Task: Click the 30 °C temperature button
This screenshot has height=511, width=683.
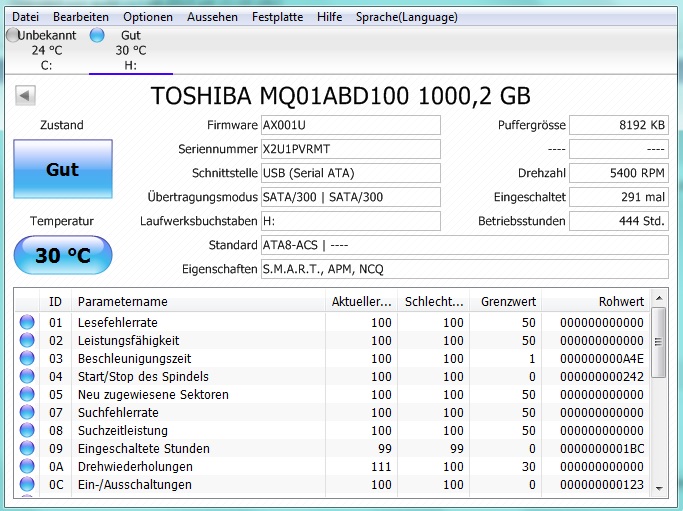Action: [x=63, y=255]
